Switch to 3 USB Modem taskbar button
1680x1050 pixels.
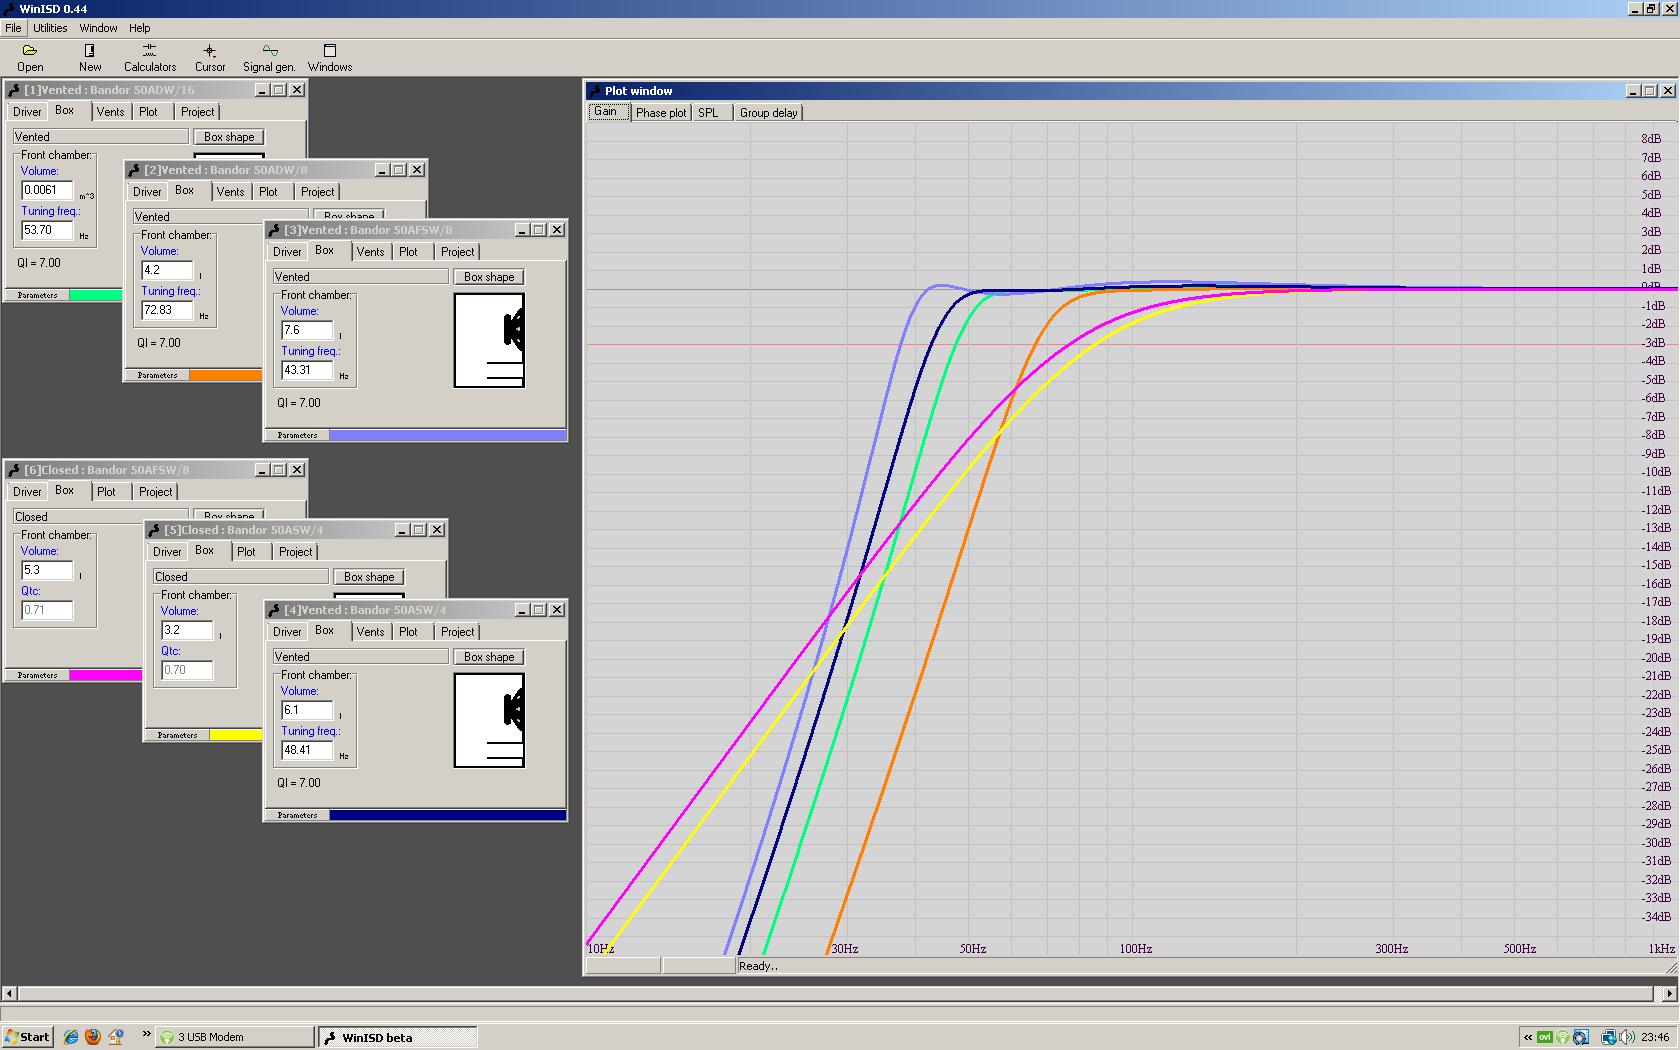point(235,1037)
